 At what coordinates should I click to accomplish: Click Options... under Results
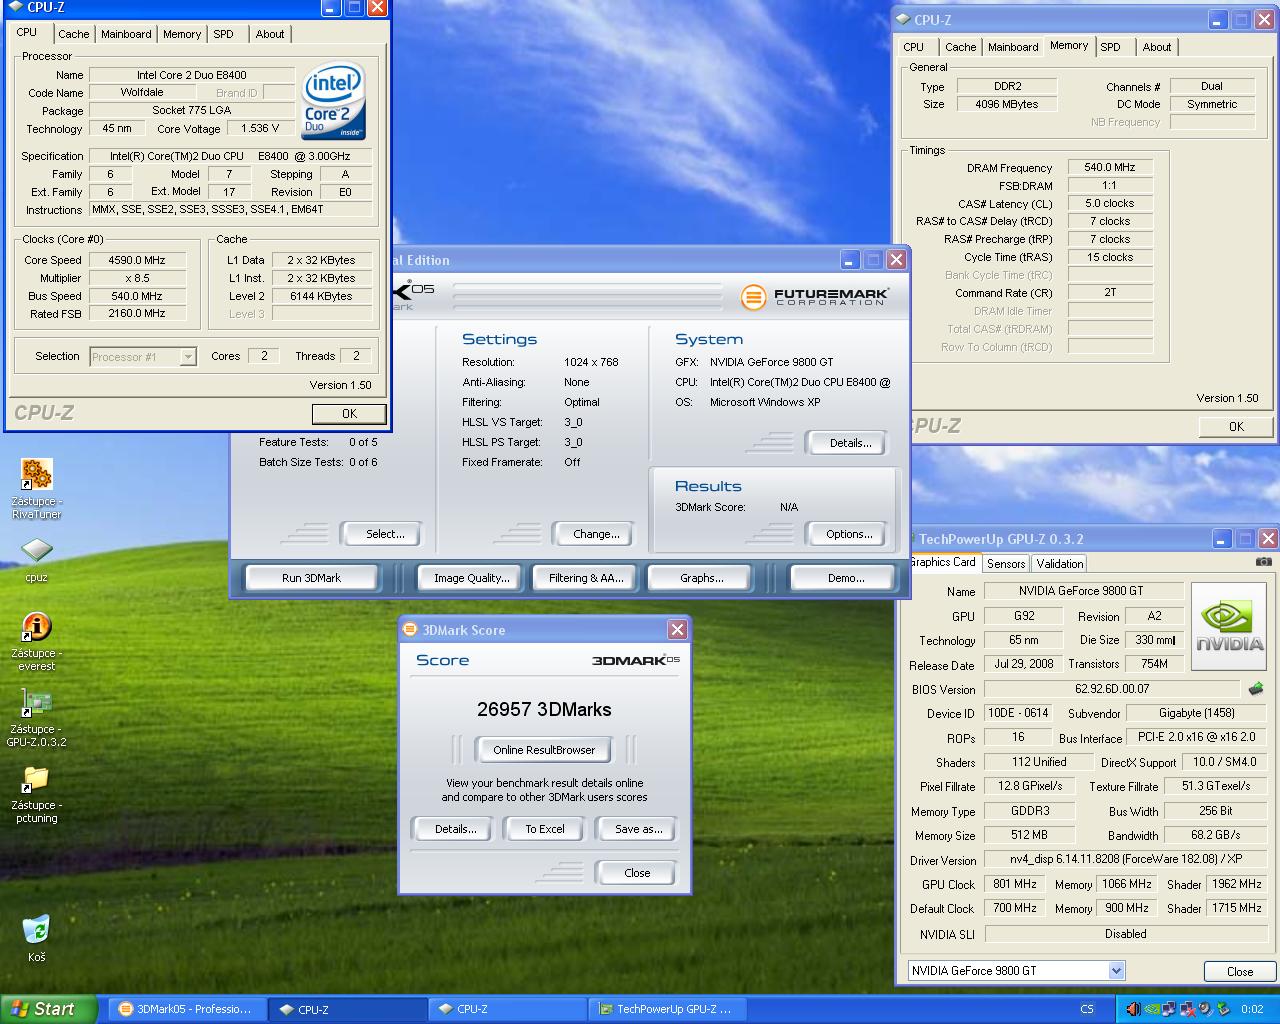tap(849, 534)
